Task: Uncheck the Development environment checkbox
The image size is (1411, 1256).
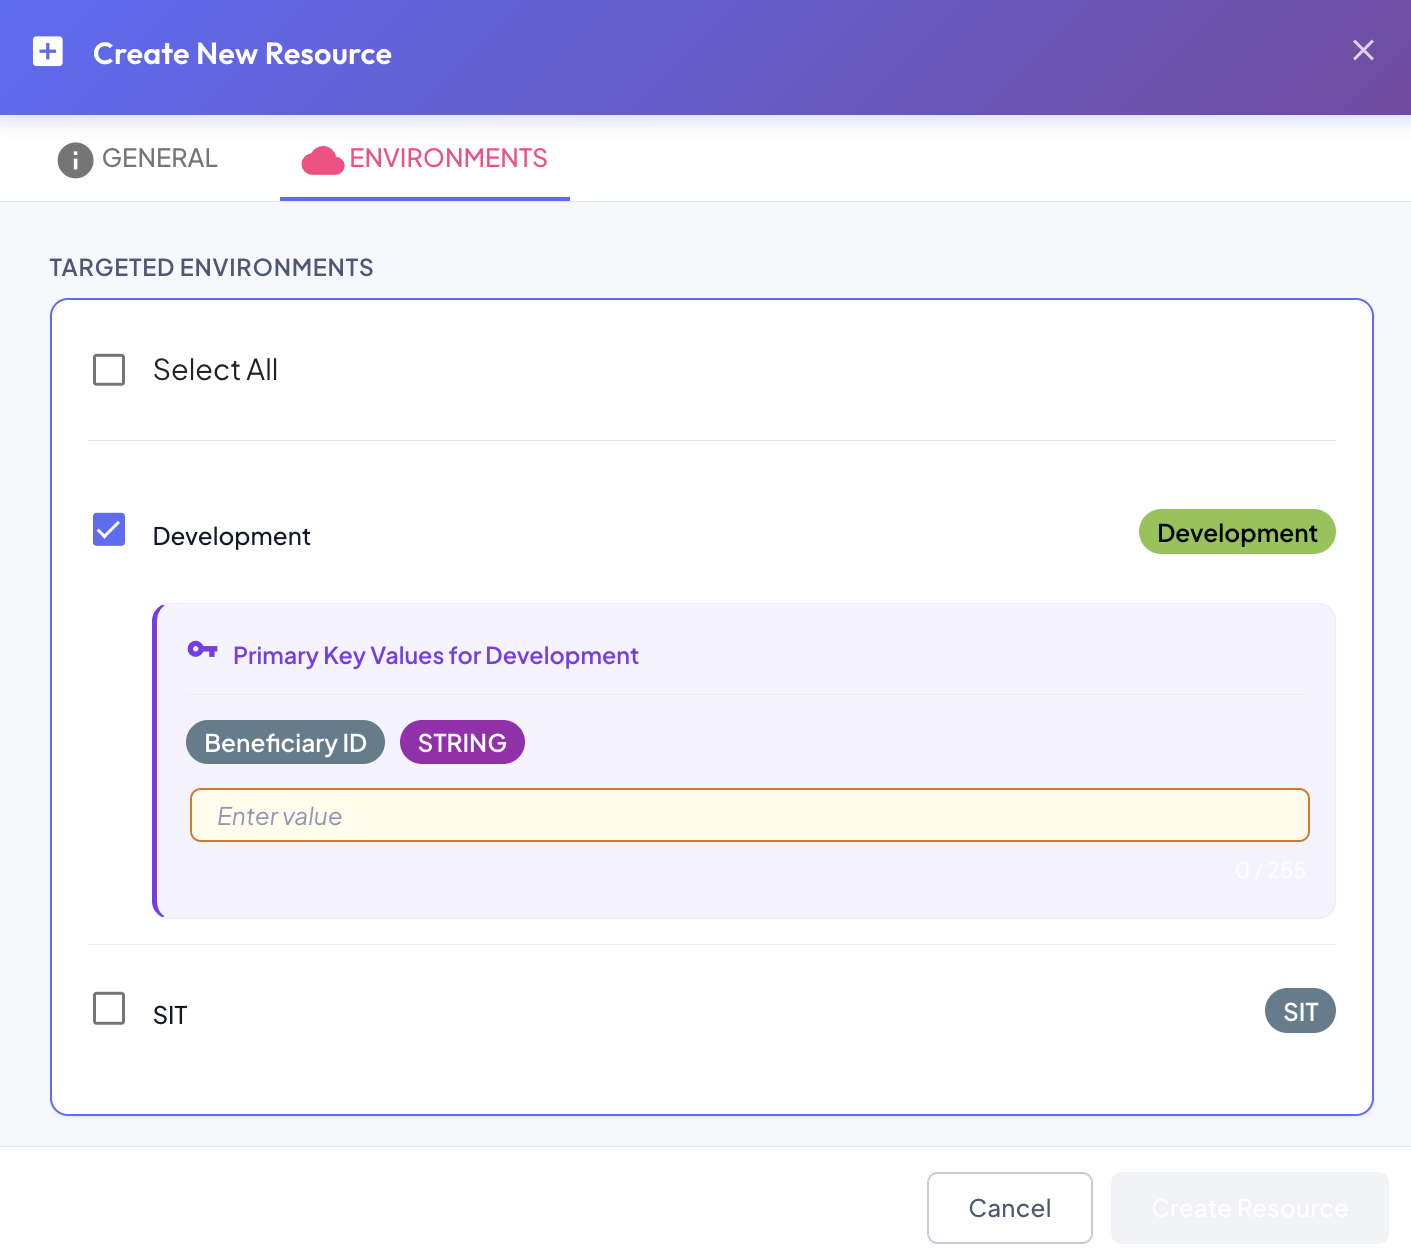Action: [109, 529]
